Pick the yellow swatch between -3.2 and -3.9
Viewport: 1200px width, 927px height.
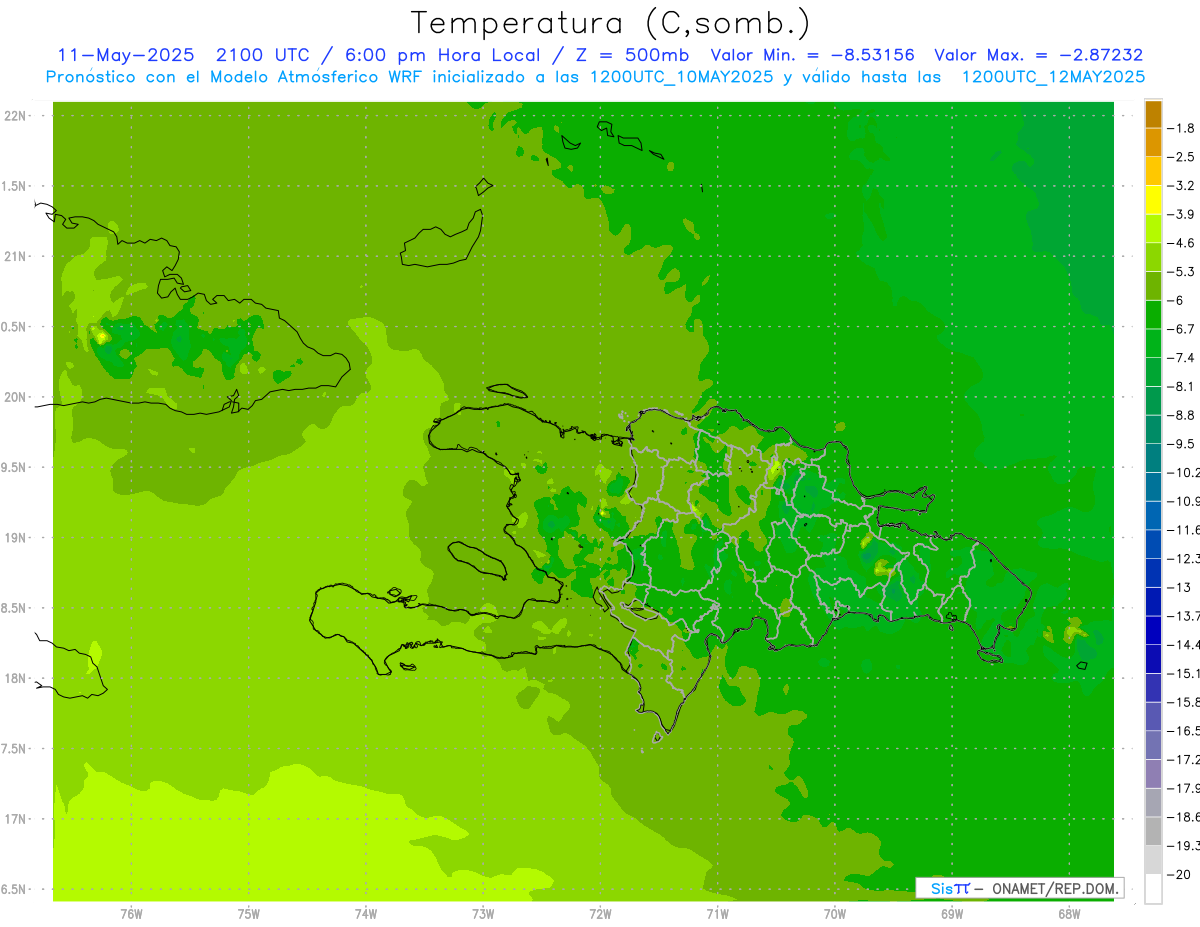[1153, 200]
